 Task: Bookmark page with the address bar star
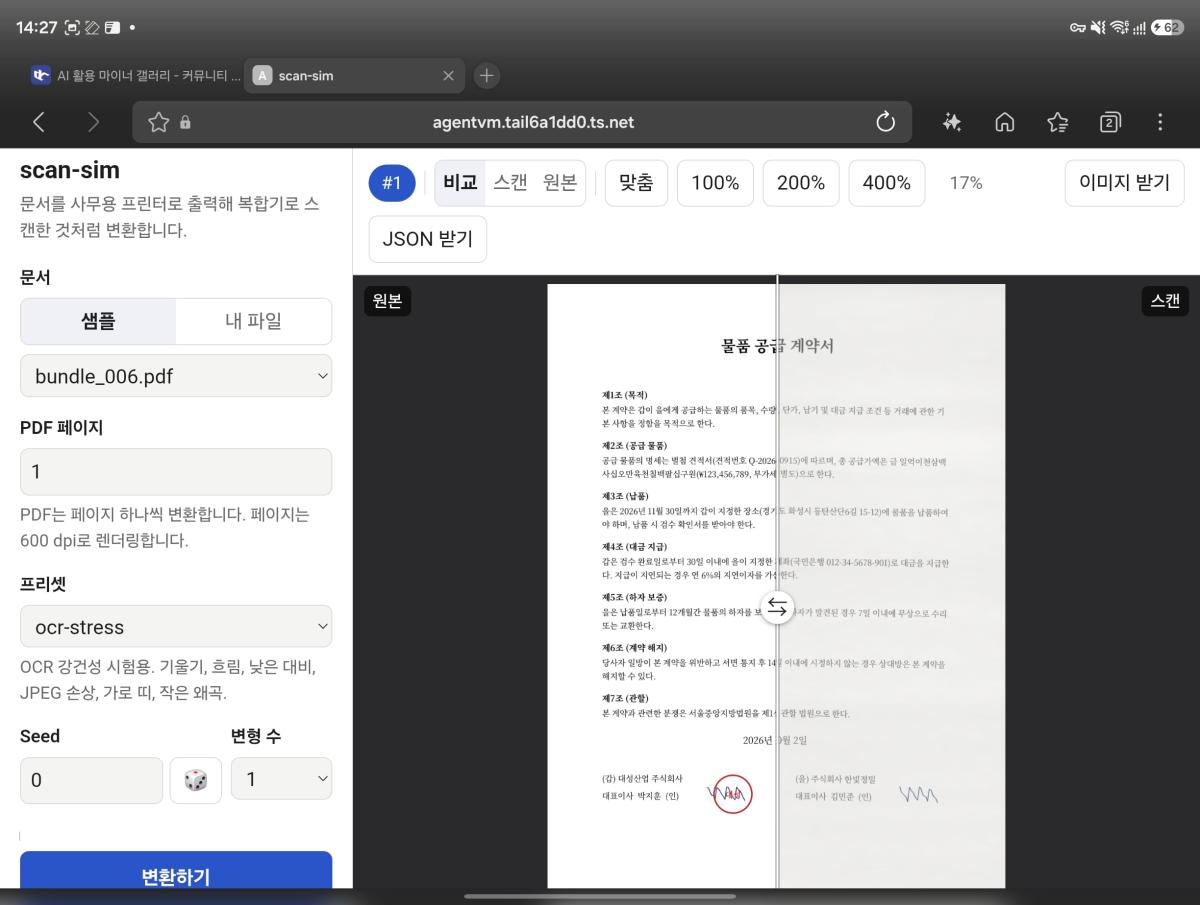(x=158, y=122)
